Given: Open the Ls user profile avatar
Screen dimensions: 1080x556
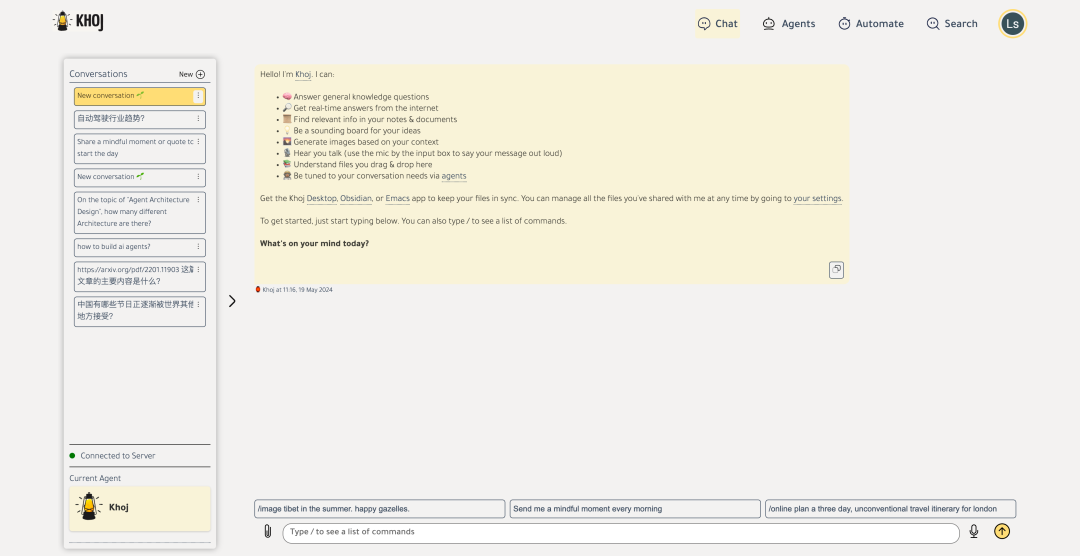Looking at the screenshot, I should (x=1012, y=23).
